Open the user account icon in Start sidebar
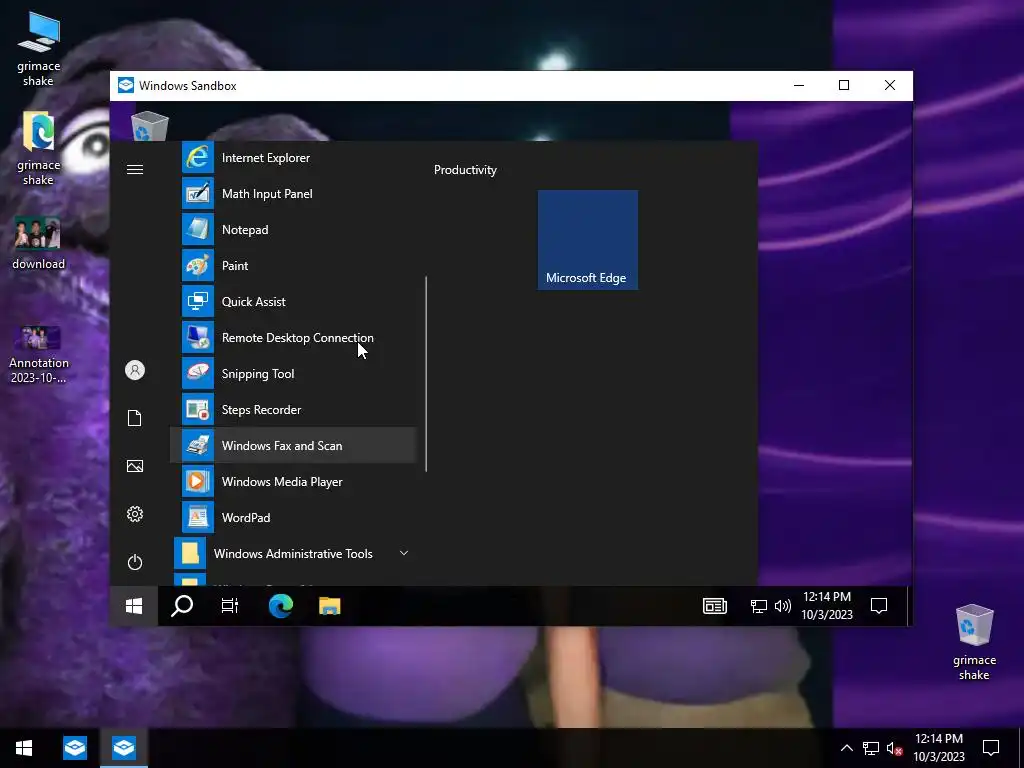 135,370
